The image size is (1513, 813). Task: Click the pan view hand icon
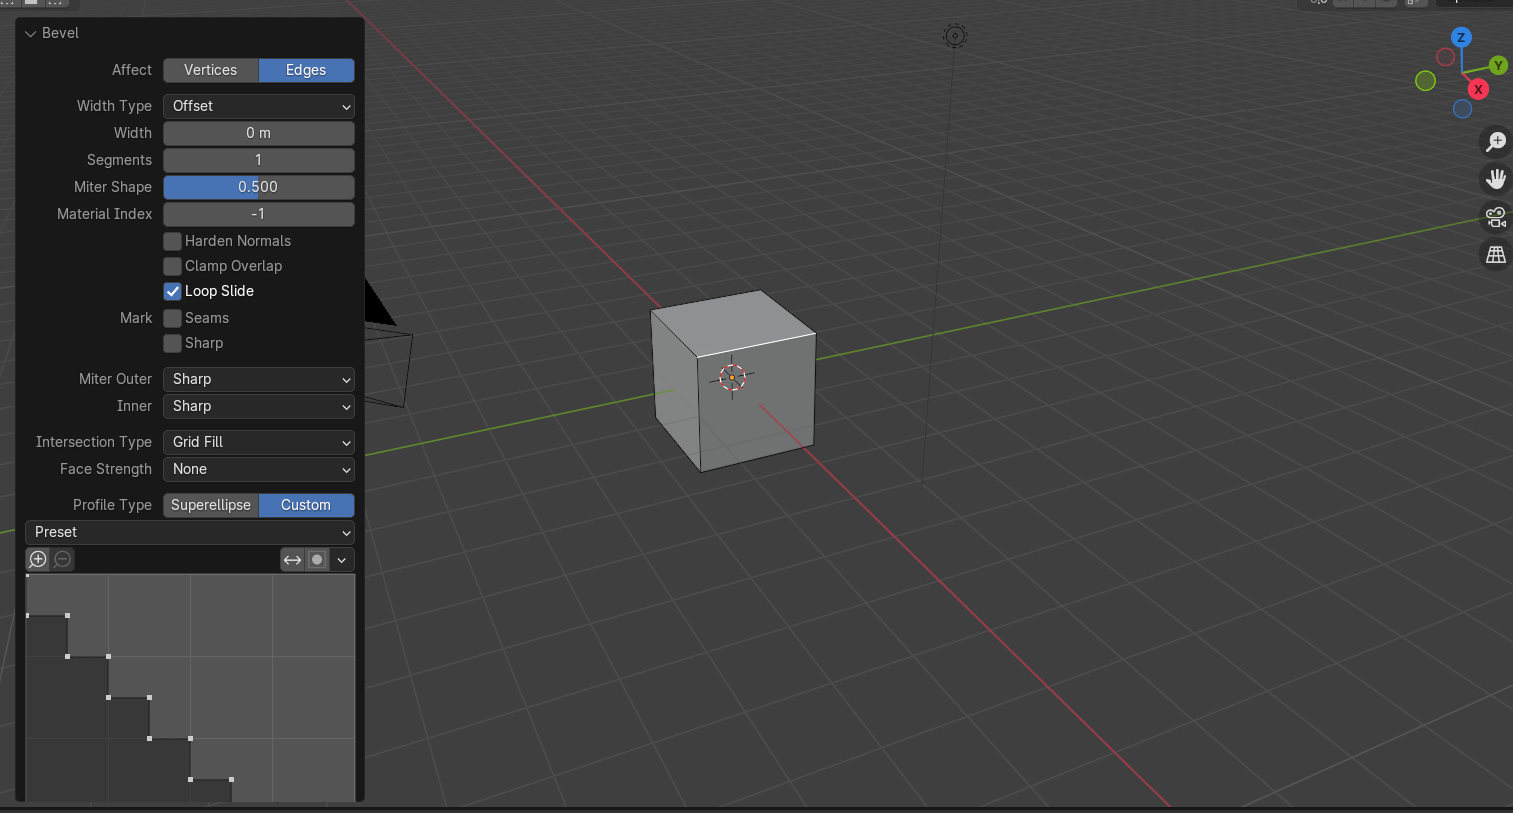coord(1496,179)
